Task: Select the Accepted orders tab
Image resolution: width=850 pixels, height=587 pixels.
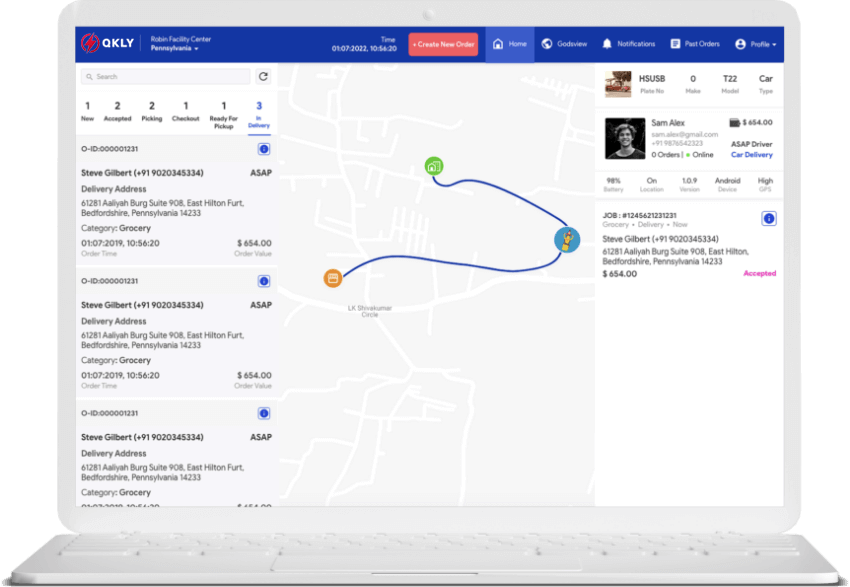Action: tap(117, 111)
